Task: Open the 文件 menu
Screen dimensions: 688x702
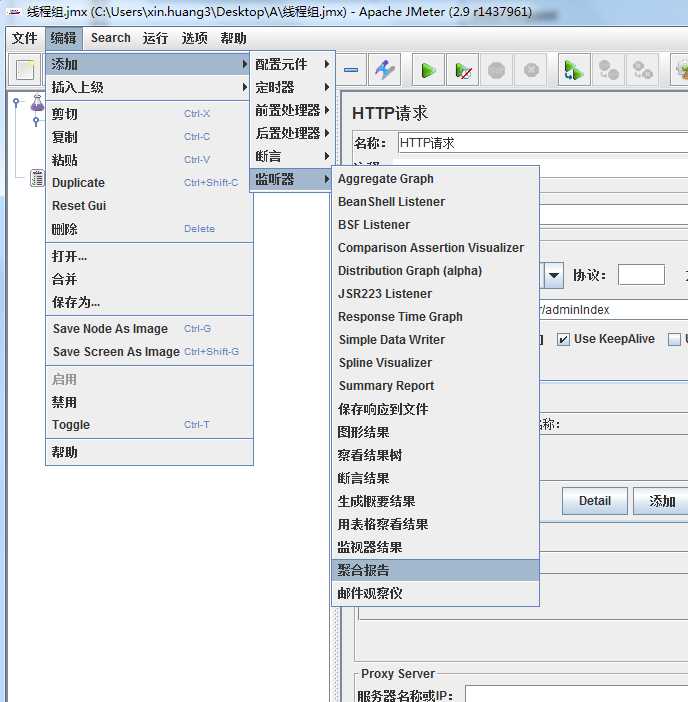Action: pyautogui.click(x=25, y=38)
